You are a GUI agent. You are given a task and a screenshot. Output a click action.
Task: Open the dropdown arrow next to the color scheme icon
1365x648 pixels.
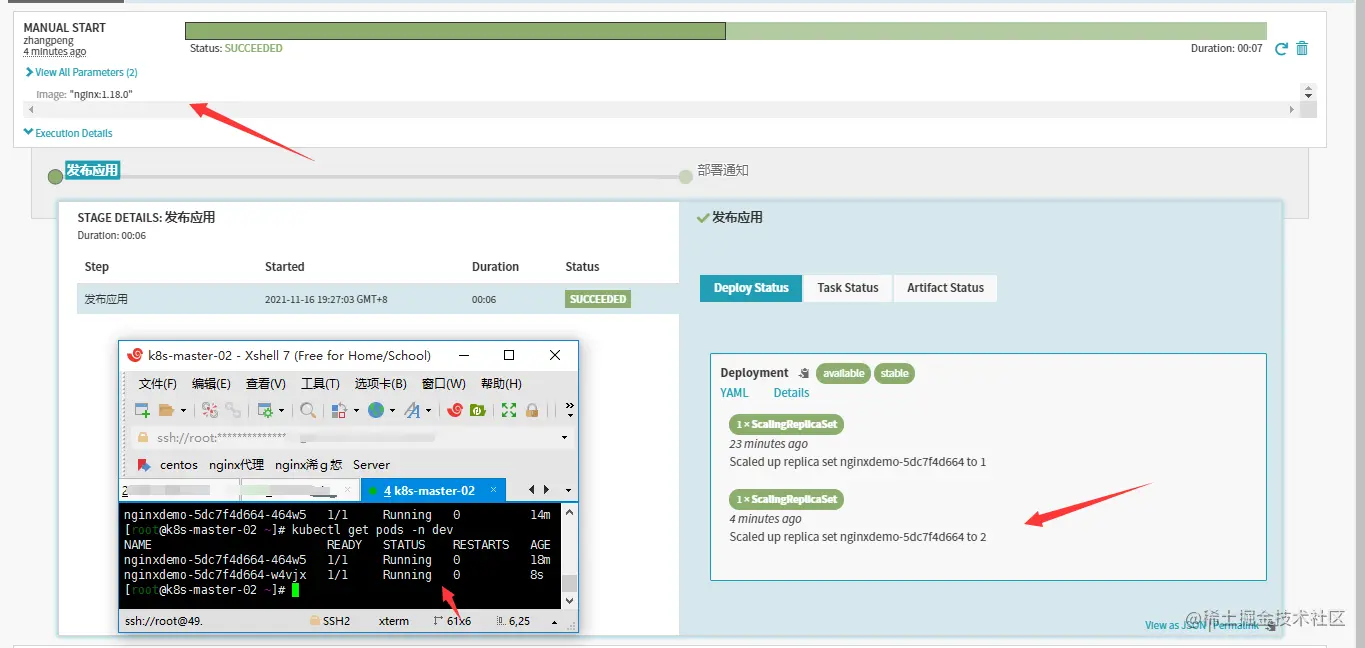pyautogui.click(x=355, y=411)
